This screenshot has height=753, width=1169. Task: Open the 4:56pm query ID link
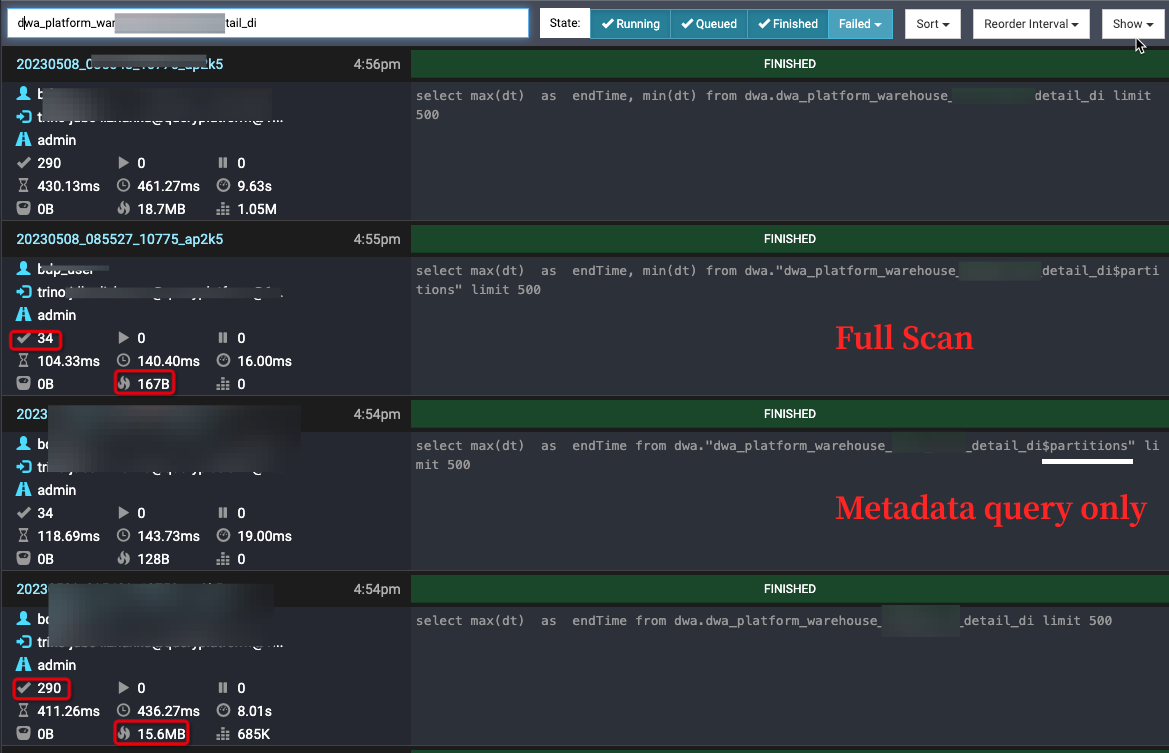pos(119,64)
